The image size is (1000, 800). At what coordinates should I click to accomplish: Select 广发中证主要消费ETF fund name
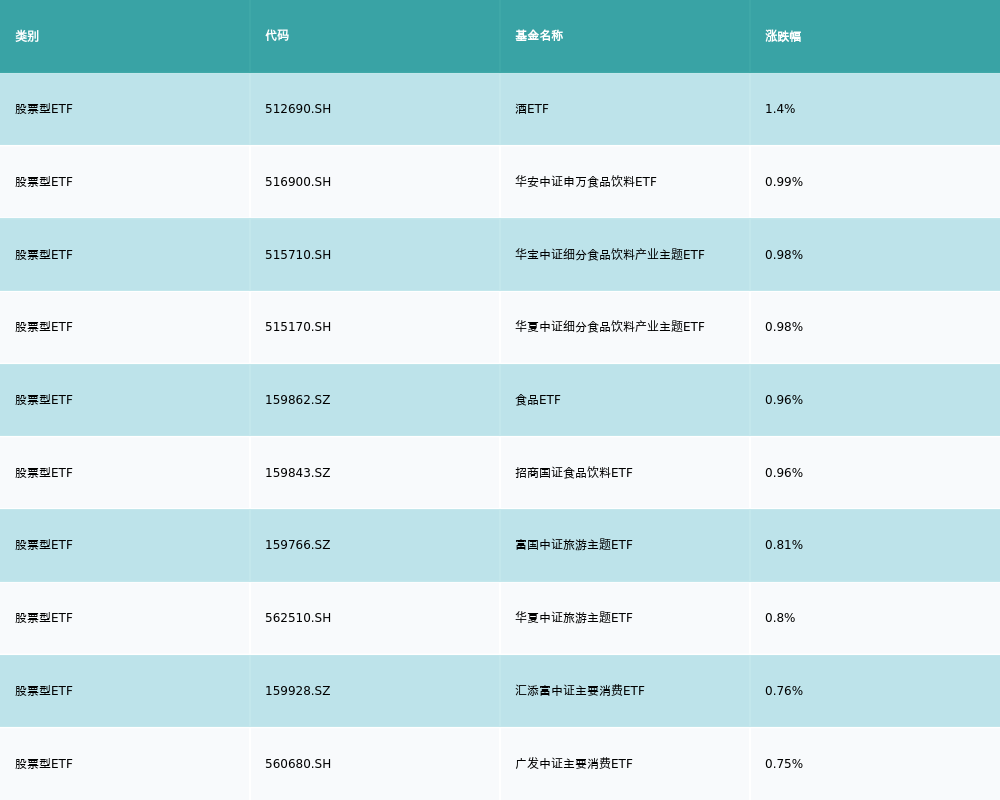point(574,764)
